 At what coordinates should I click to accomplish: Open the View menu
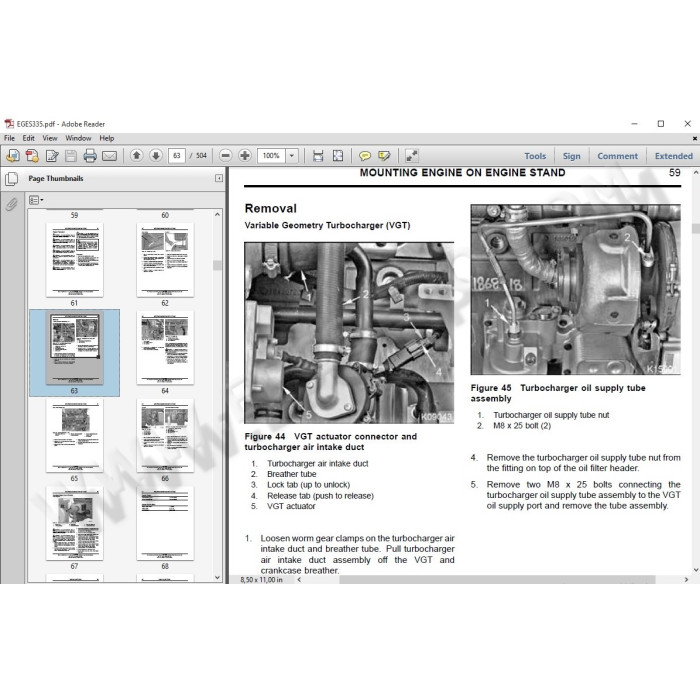(50, 138)
